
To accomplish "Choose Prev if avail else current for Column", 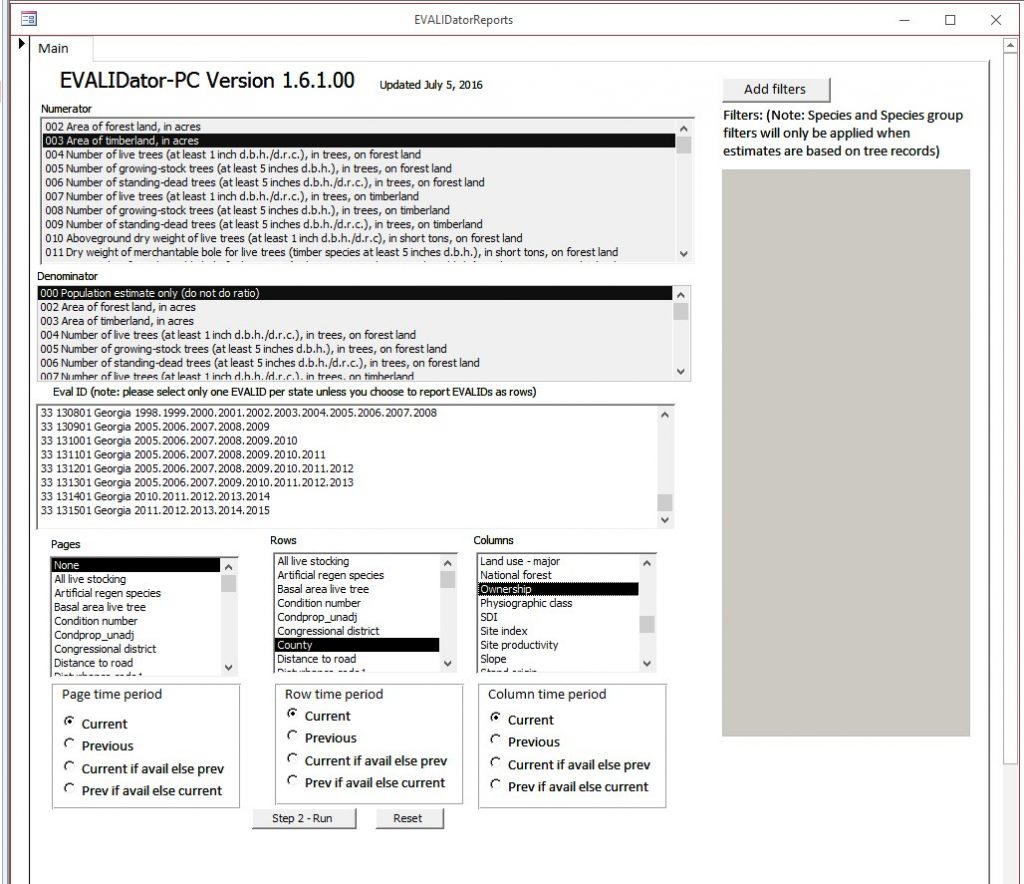I will point(495,785).
